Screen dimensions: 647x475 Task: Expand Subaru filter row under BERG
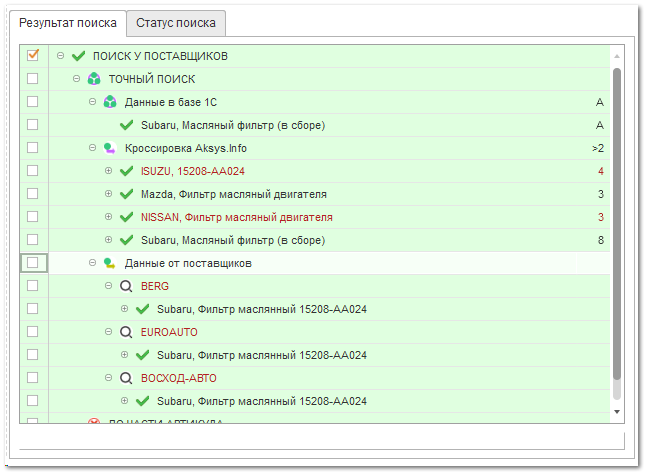pos(125,309)
